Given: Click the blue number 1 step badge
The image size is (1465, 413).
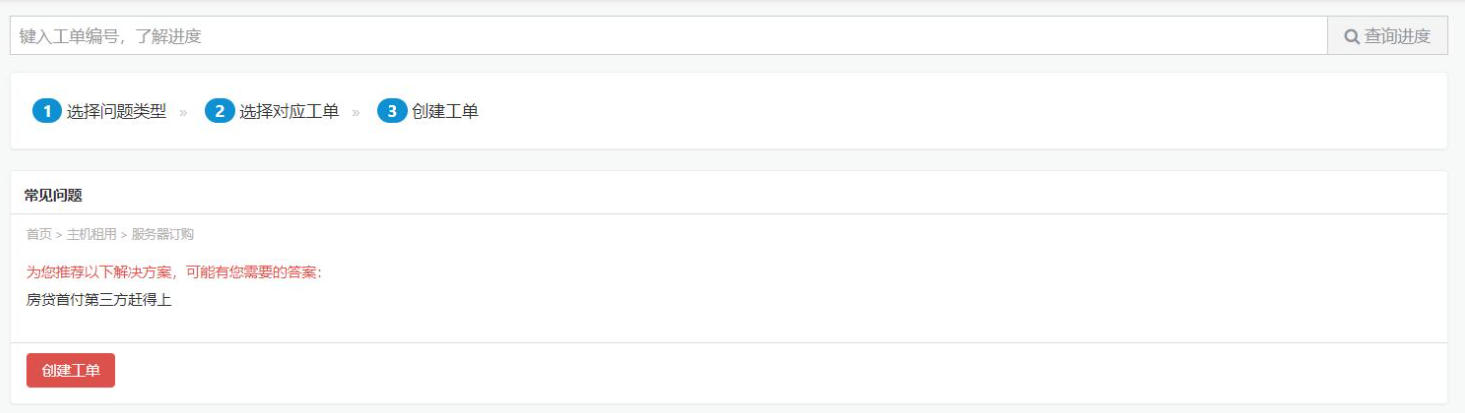Looking at the screenshot, I should pos(47,111).
